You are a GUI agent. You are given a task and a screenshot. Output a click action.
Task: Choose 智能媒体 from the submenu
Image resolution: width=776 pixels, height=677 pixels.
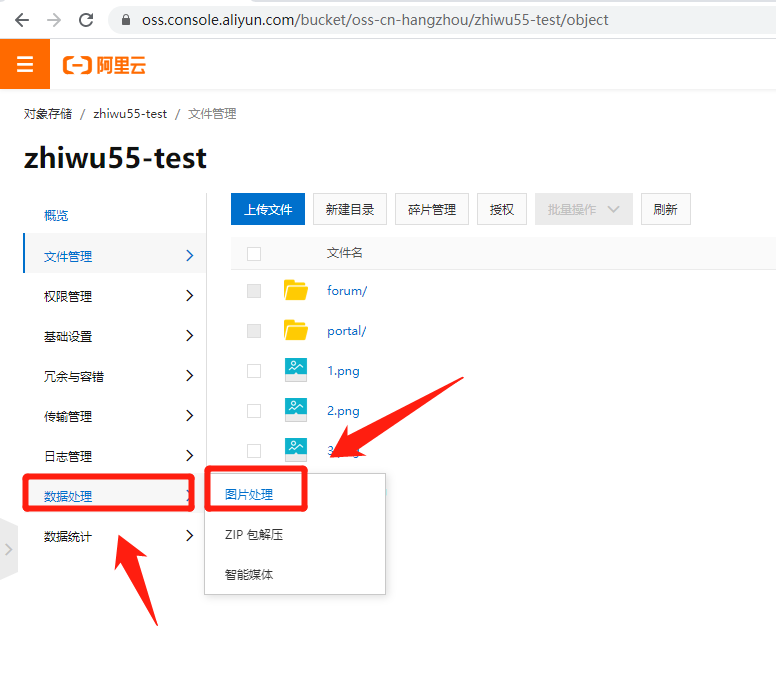click(x=249, y=575)
